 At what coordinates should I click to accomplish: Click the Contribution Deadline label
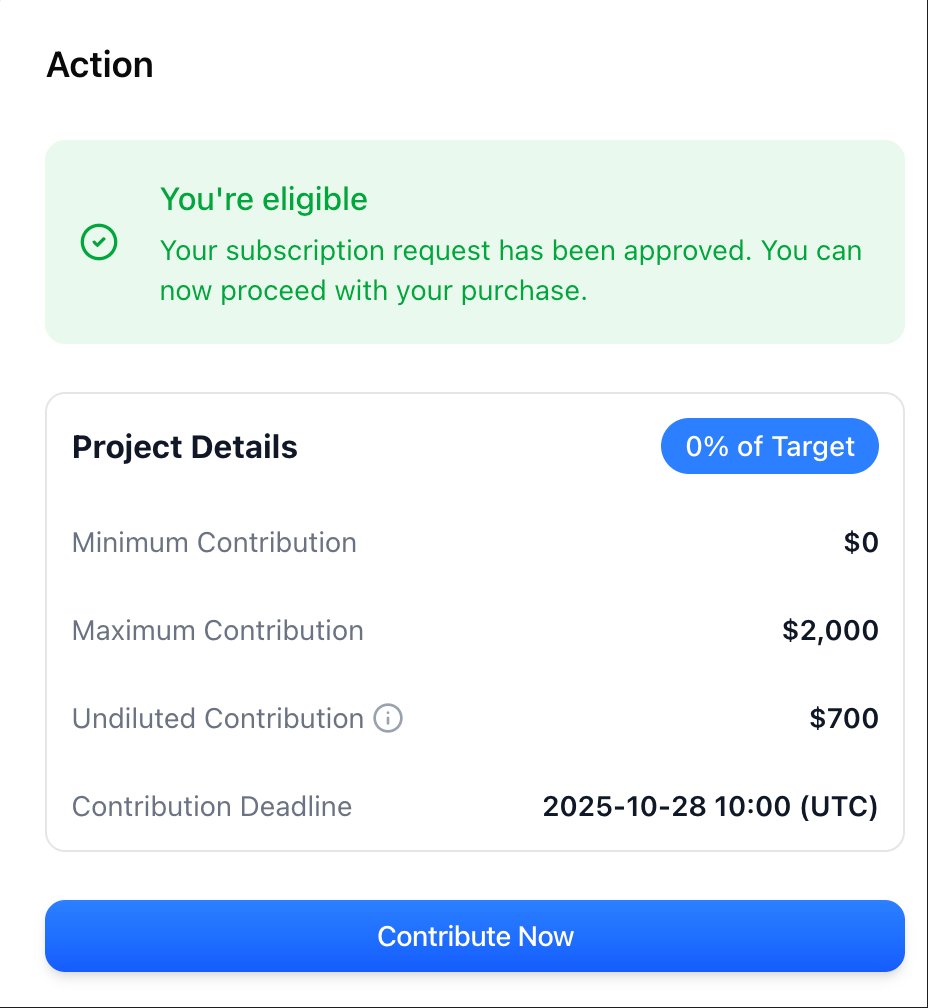click(x=212, y=806)
